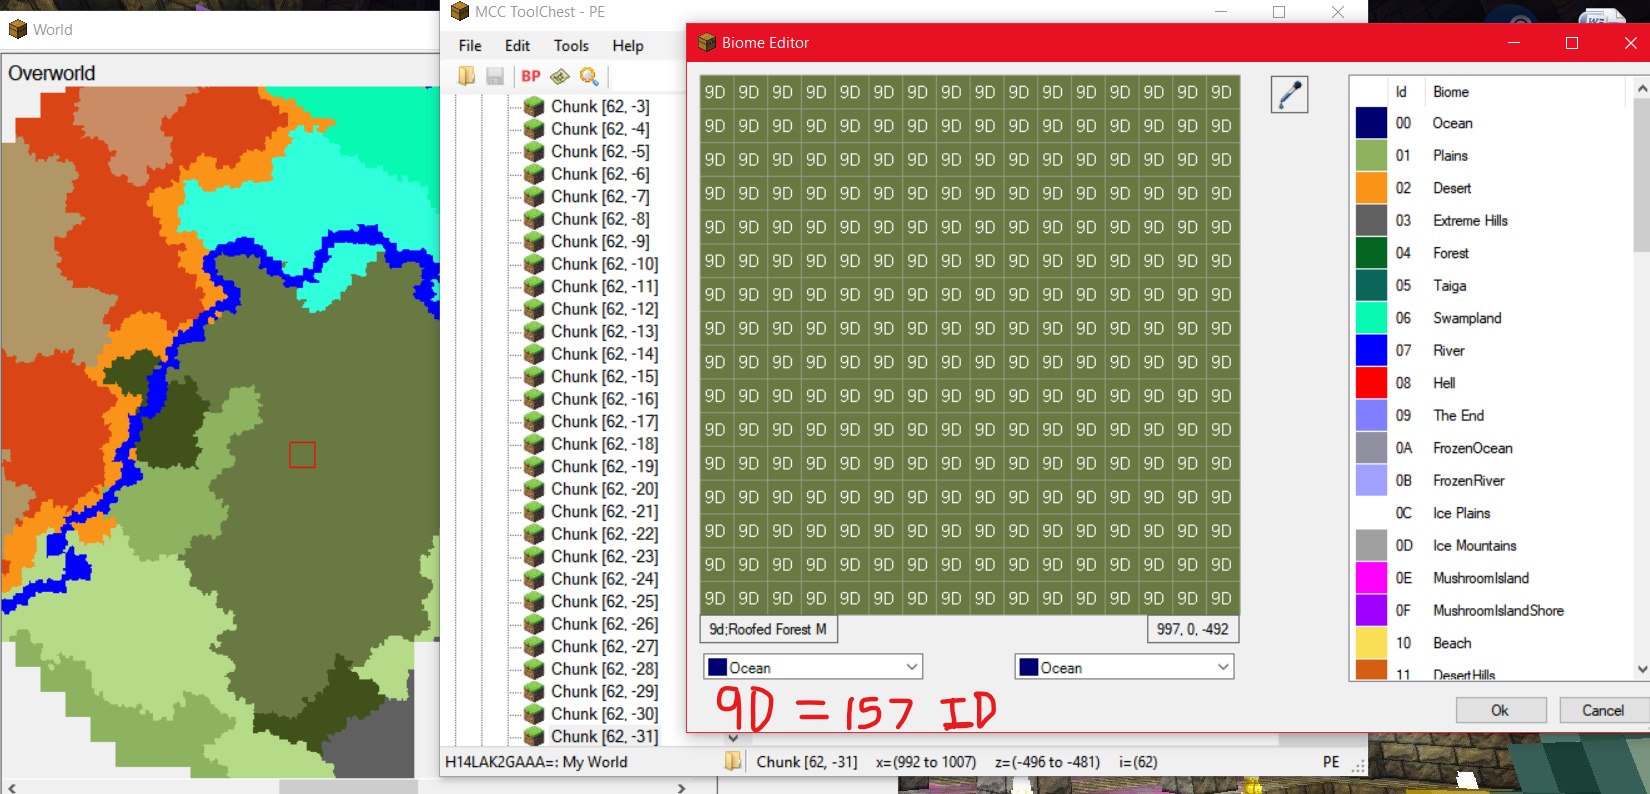Select Chunk [62, -7] in the tree
Image resolution: width=1650 pixels, height=794 pixels.
[x=600, y=196]
